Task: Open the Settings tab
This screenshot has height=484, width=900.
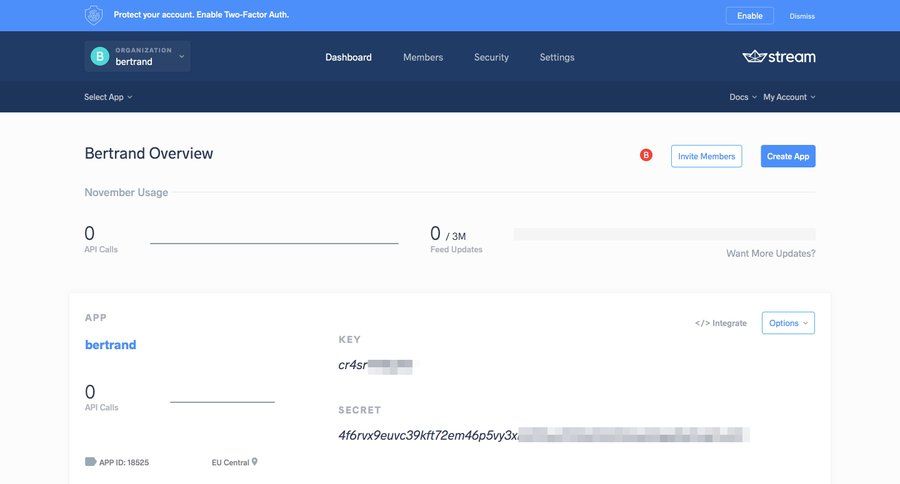Action: [x=557, y=57]
